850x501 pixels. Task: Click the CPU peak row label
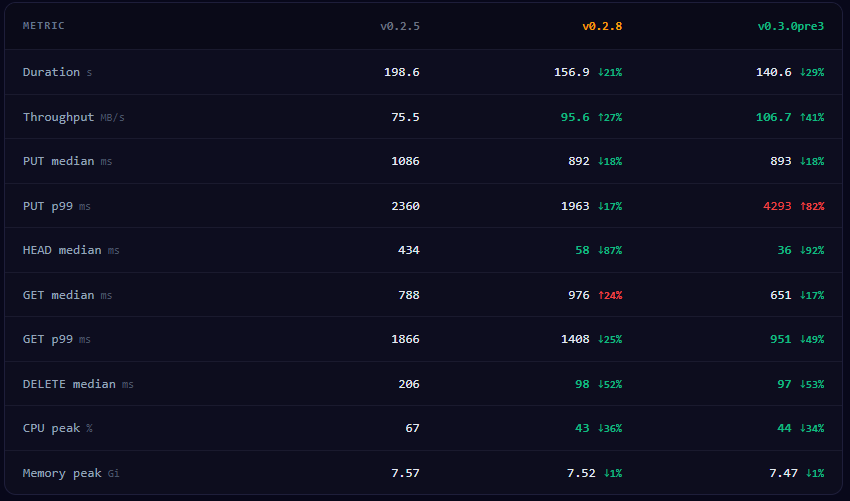tap(51, 428)
